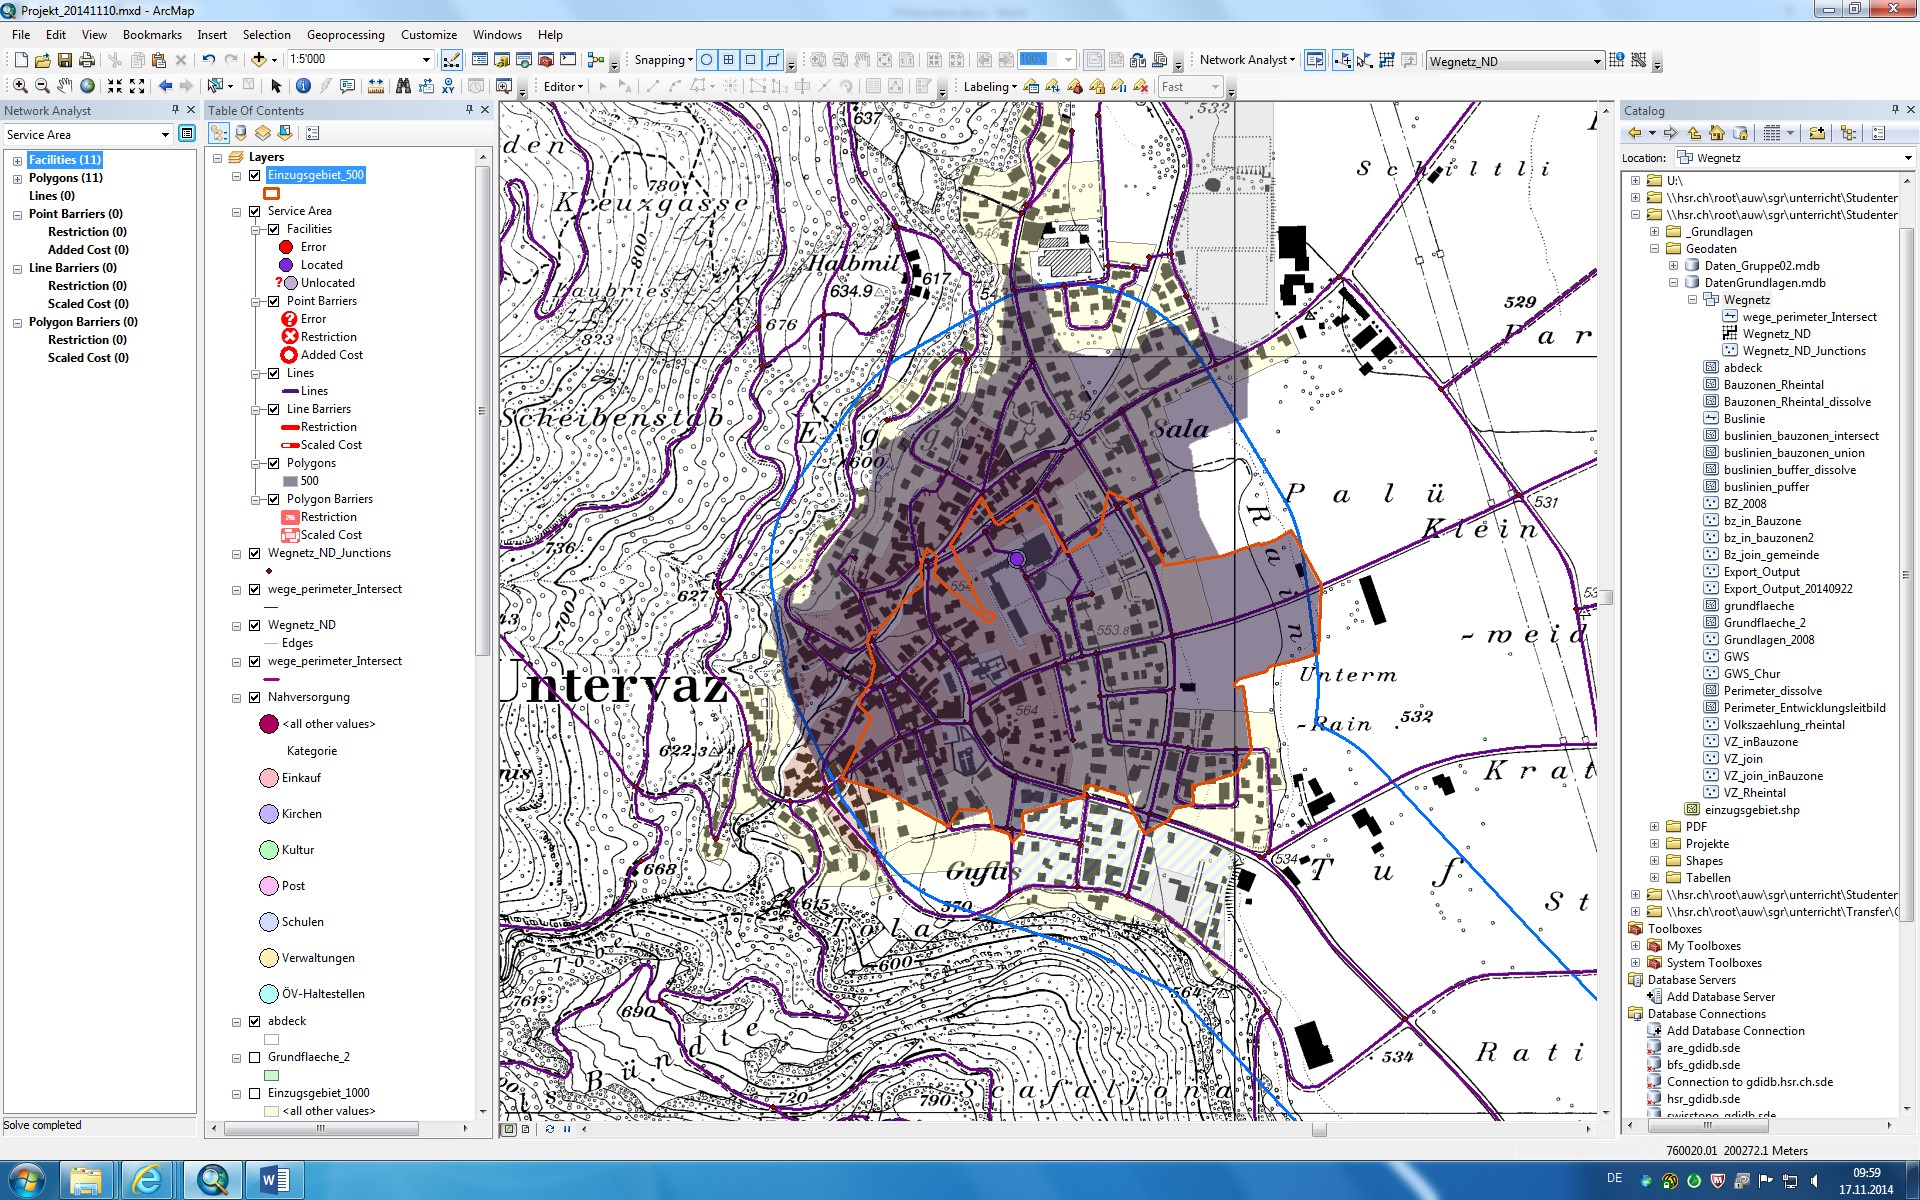
Task: Click the Measure ruler tool
Action: 376,86
